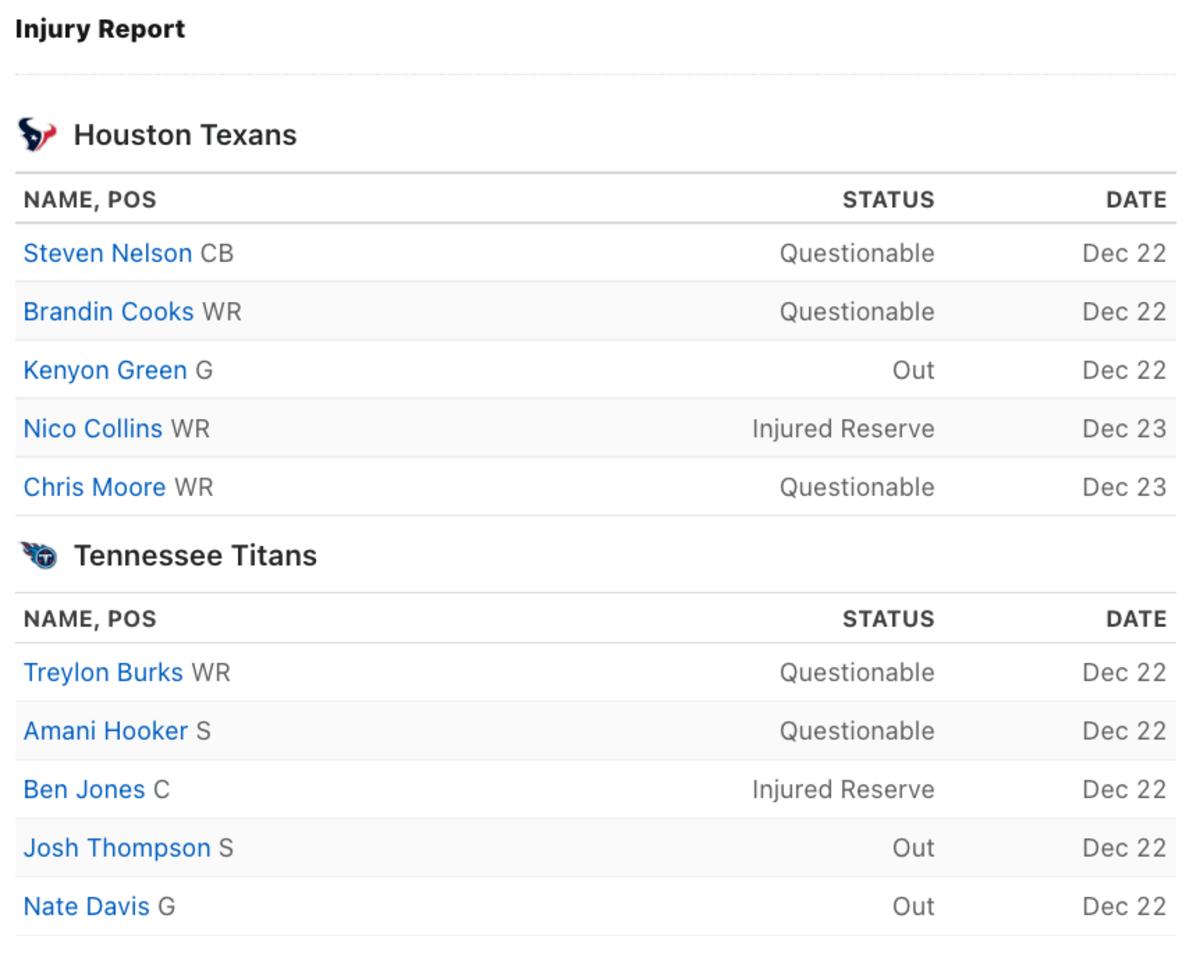Open Ben Jones player profile
This screenshot has width=1200, height=968.
[x=84, y=789]
